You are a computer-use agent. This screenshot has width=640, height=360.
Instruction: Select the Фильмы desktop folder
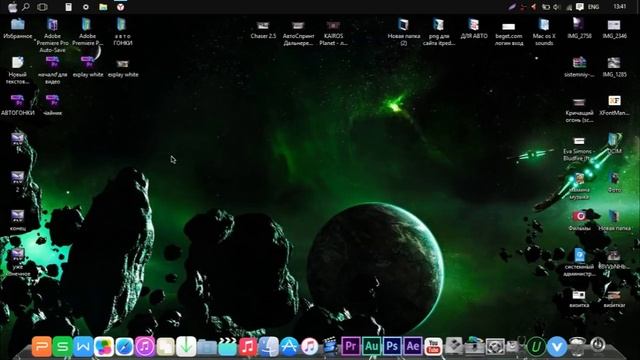tap(579, 221)
